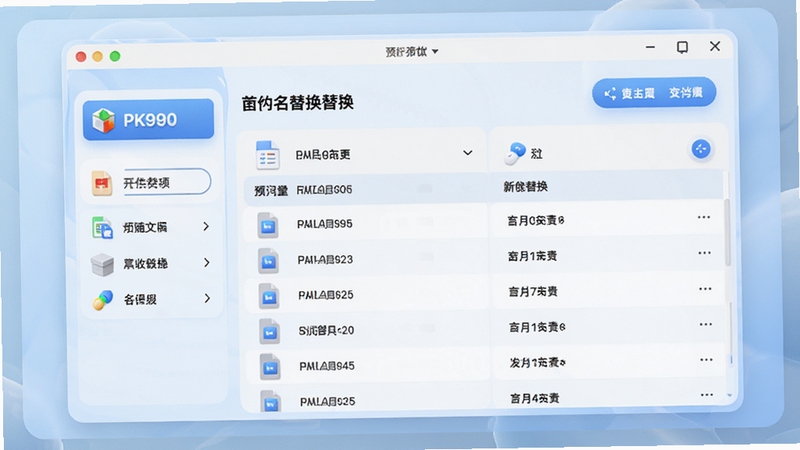Click the colorful balls icon in the sidebar
The width and height of the screenshot is (800, 450).
pos(103,299)
